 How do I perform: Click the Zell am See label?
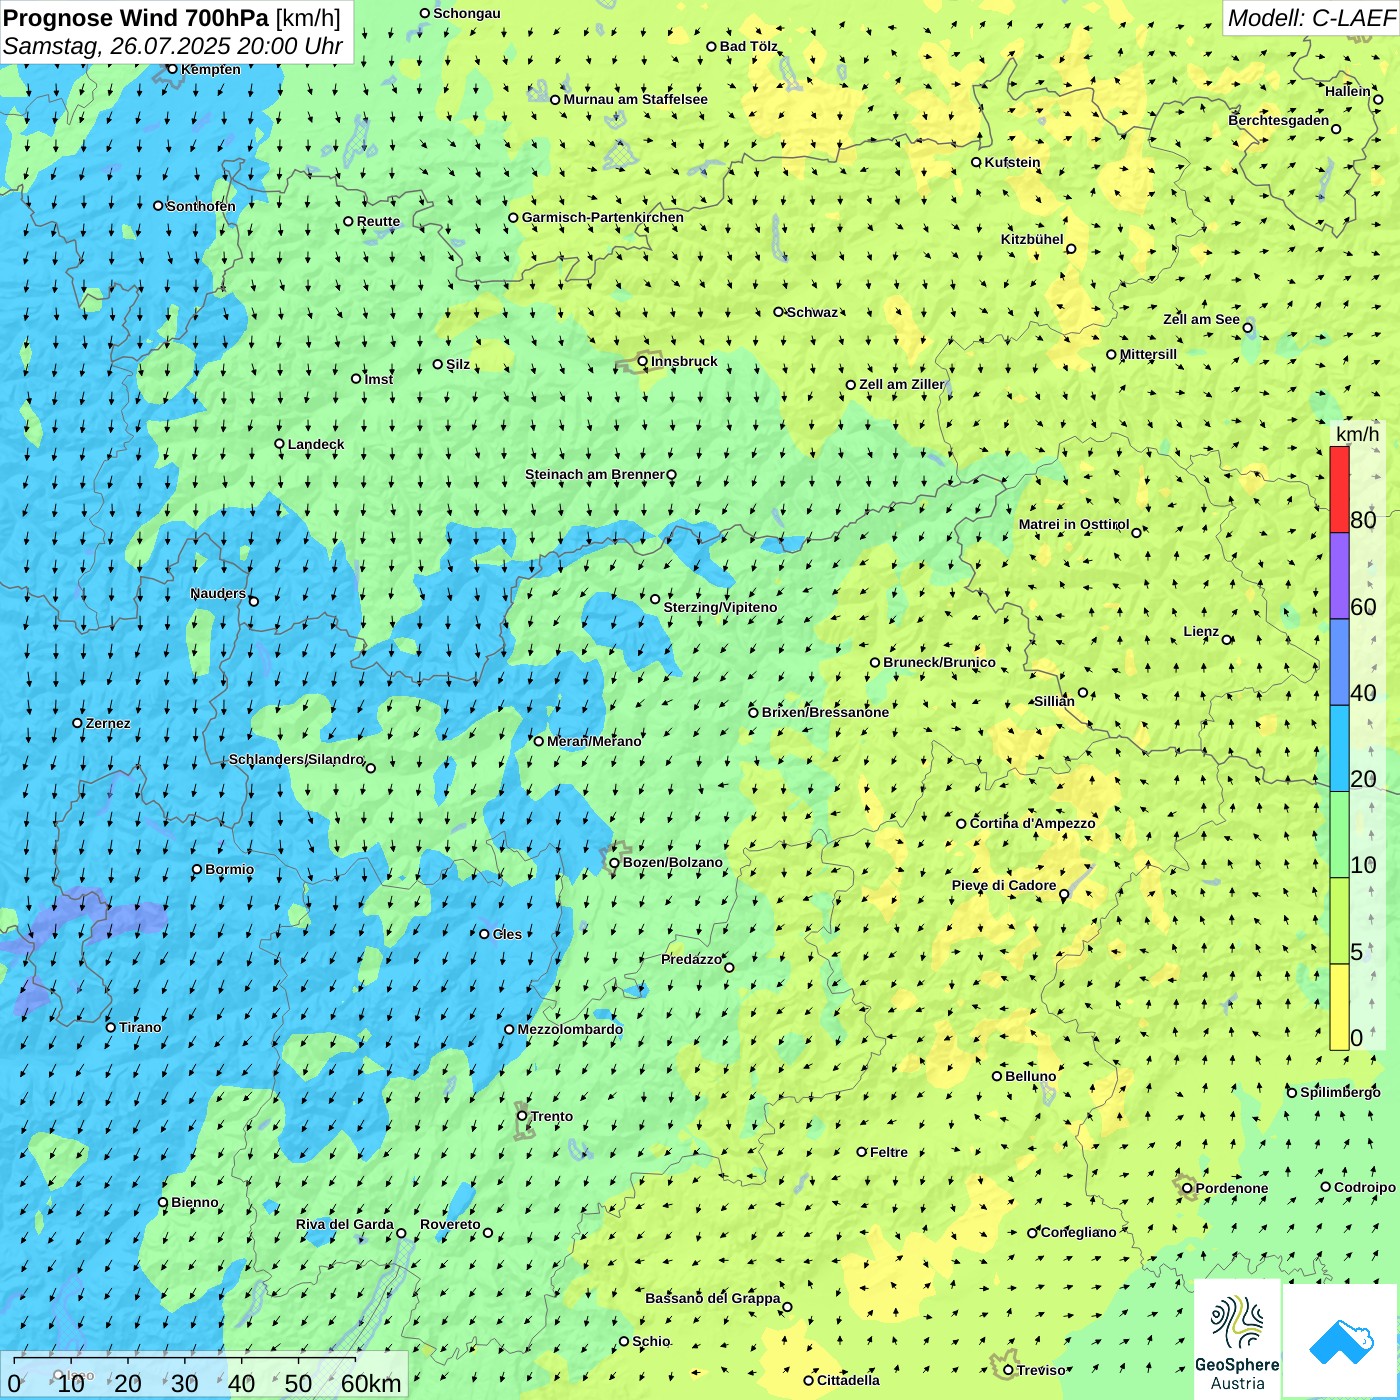coord(1201,319)
